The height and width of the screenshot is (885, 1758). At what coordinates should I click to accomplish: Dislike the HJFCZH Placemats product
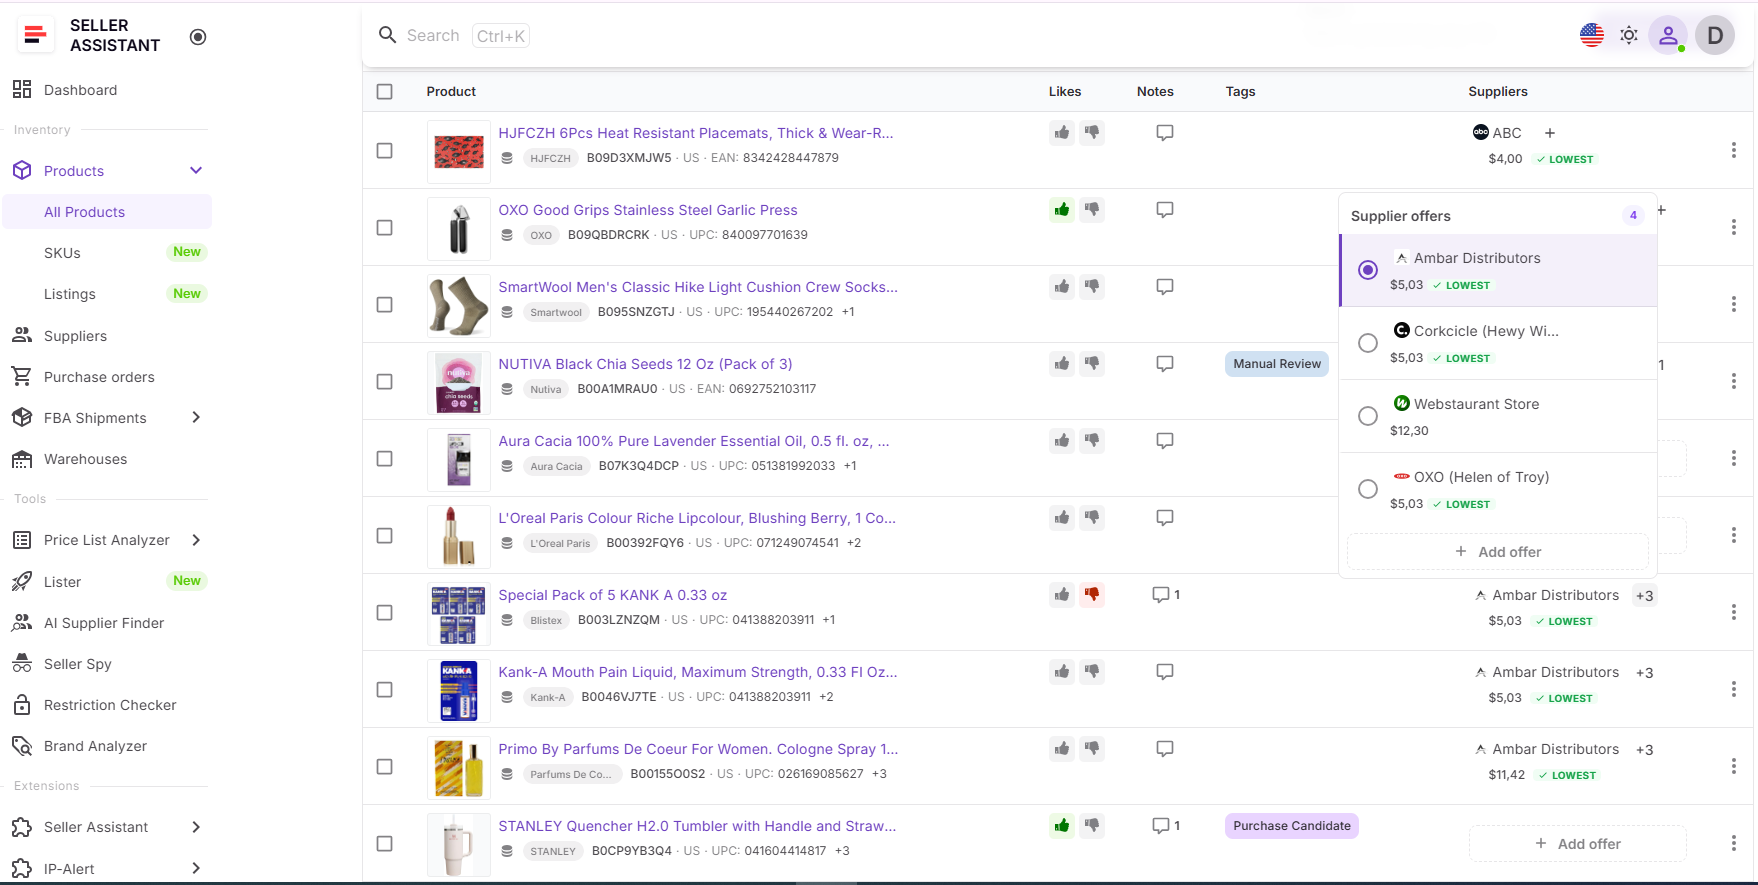pyautogui.click(x=1092, y=132)
